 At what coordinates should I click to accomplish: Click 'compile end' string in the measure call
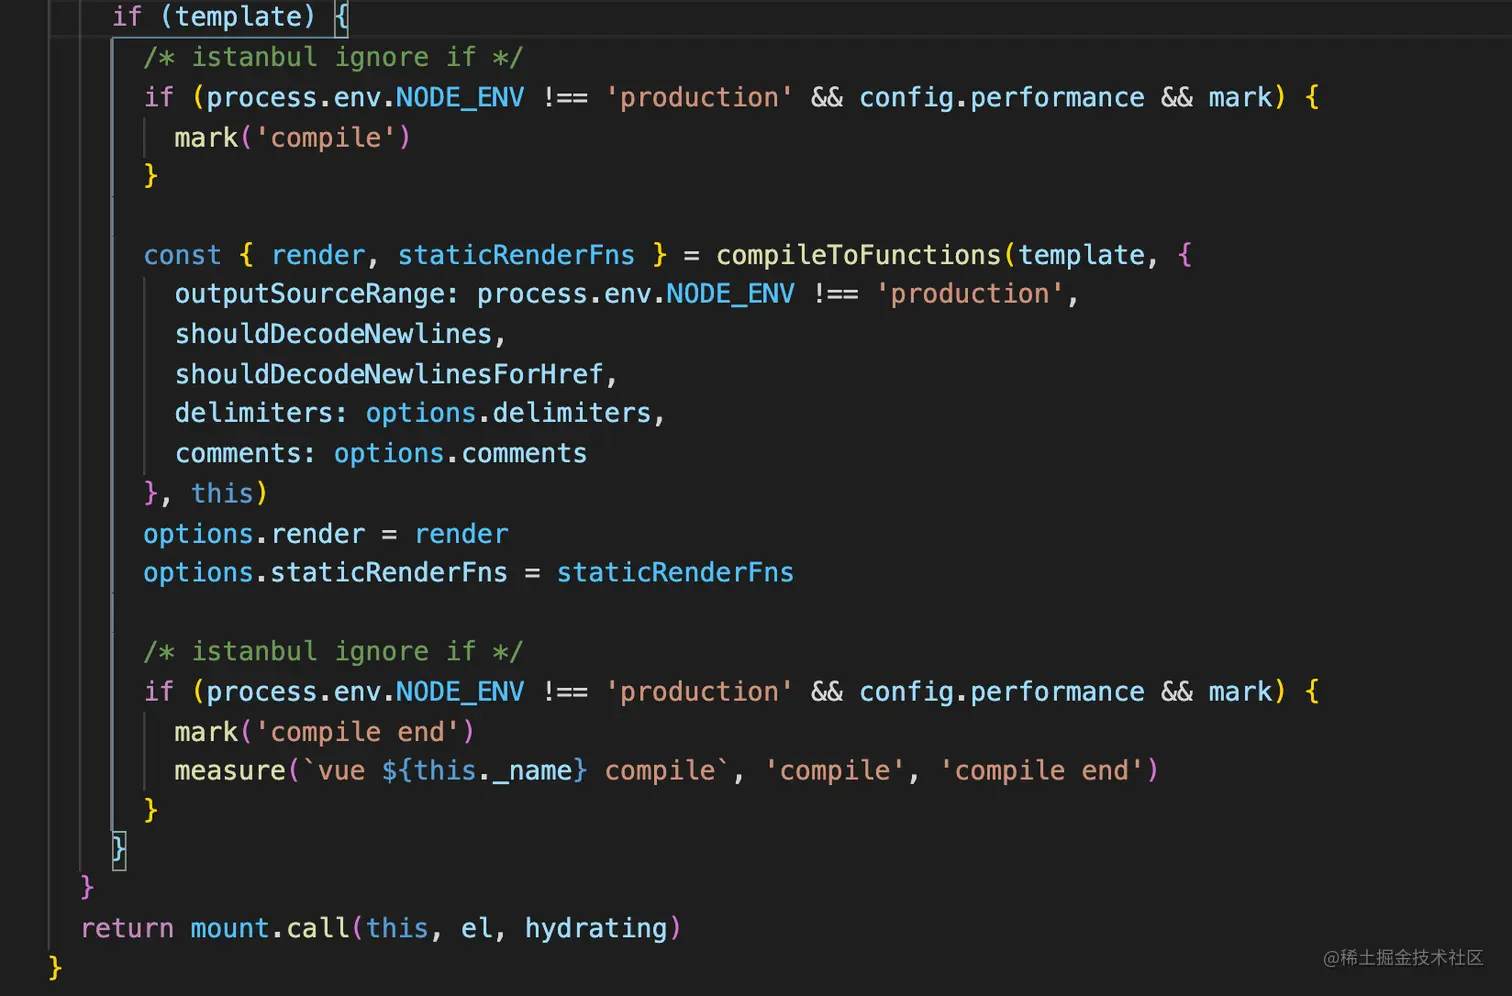(1042, 771)
